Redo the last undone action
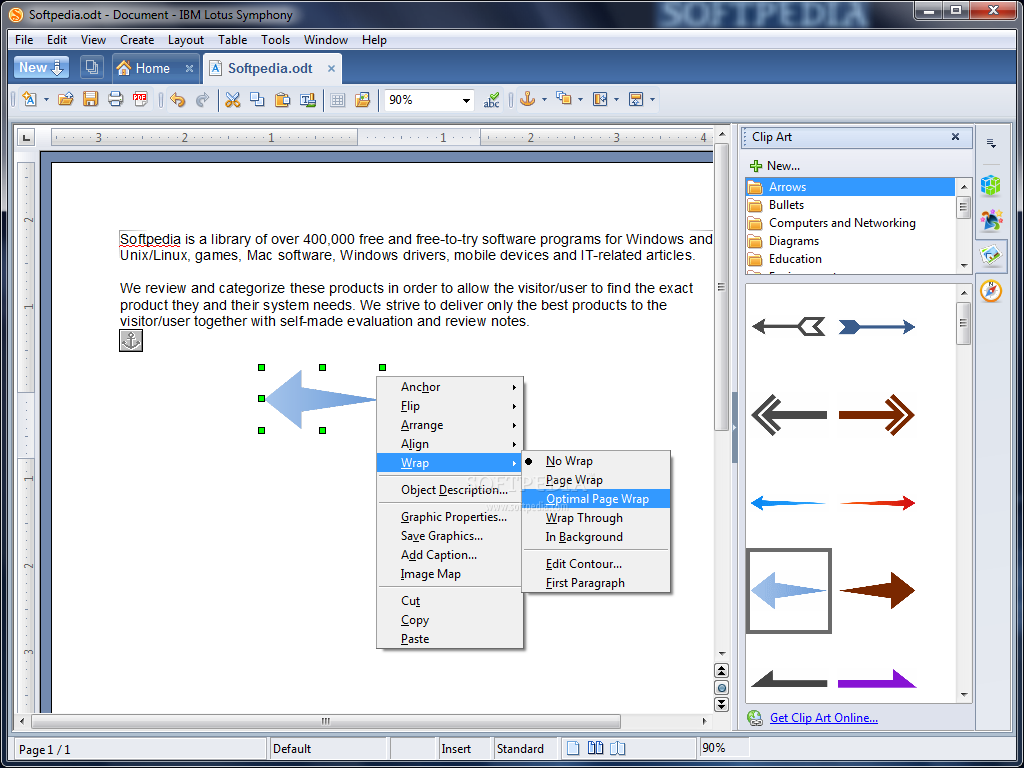Image resolution: width=1024 pixels, height=768 pixels. (x=202, y=99)
